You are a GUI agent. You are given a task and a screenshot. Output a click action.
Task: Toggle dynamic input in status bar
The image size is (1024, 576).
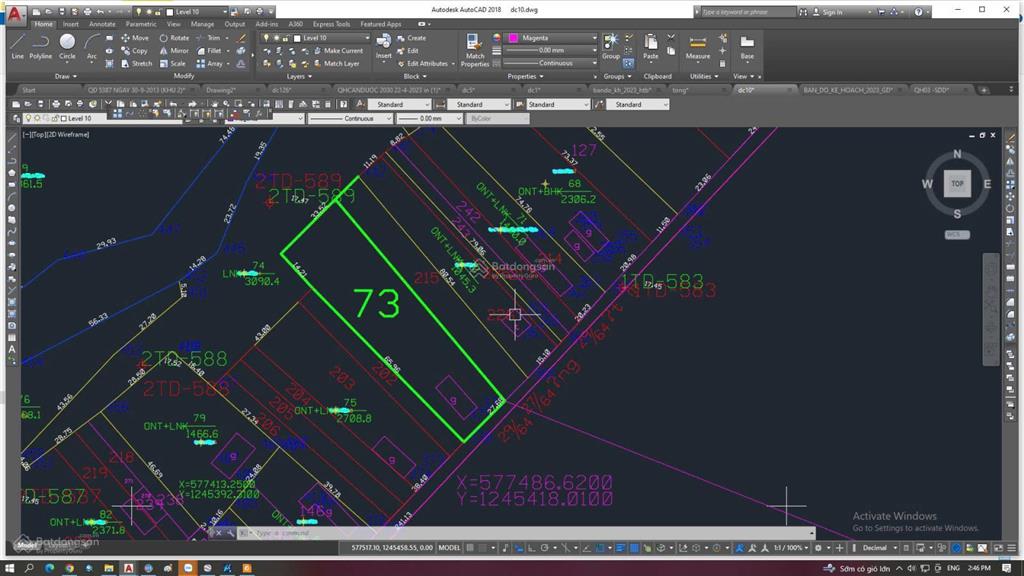tap(519, 548)
